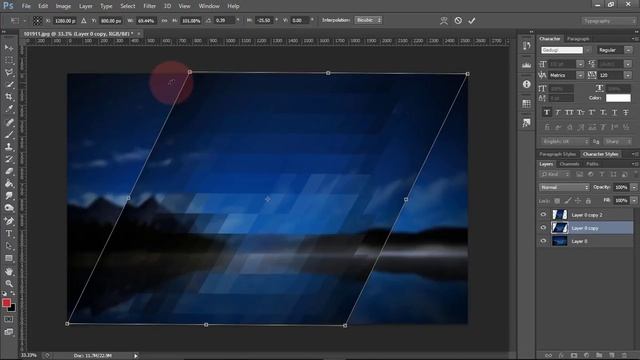Select the Healing Brush tool
This screenshot has width=640, height=360.
pyautogui.click(x=9, y=122)
